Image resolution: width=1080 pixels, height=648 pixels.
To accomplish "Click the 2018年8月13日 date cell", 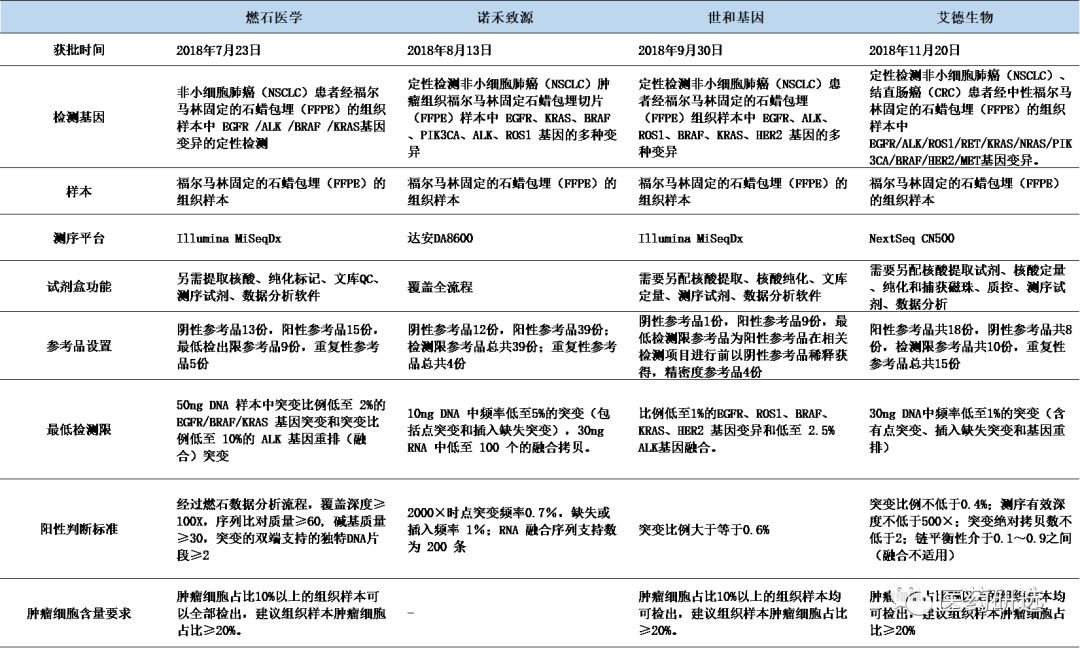I will 451,50.
